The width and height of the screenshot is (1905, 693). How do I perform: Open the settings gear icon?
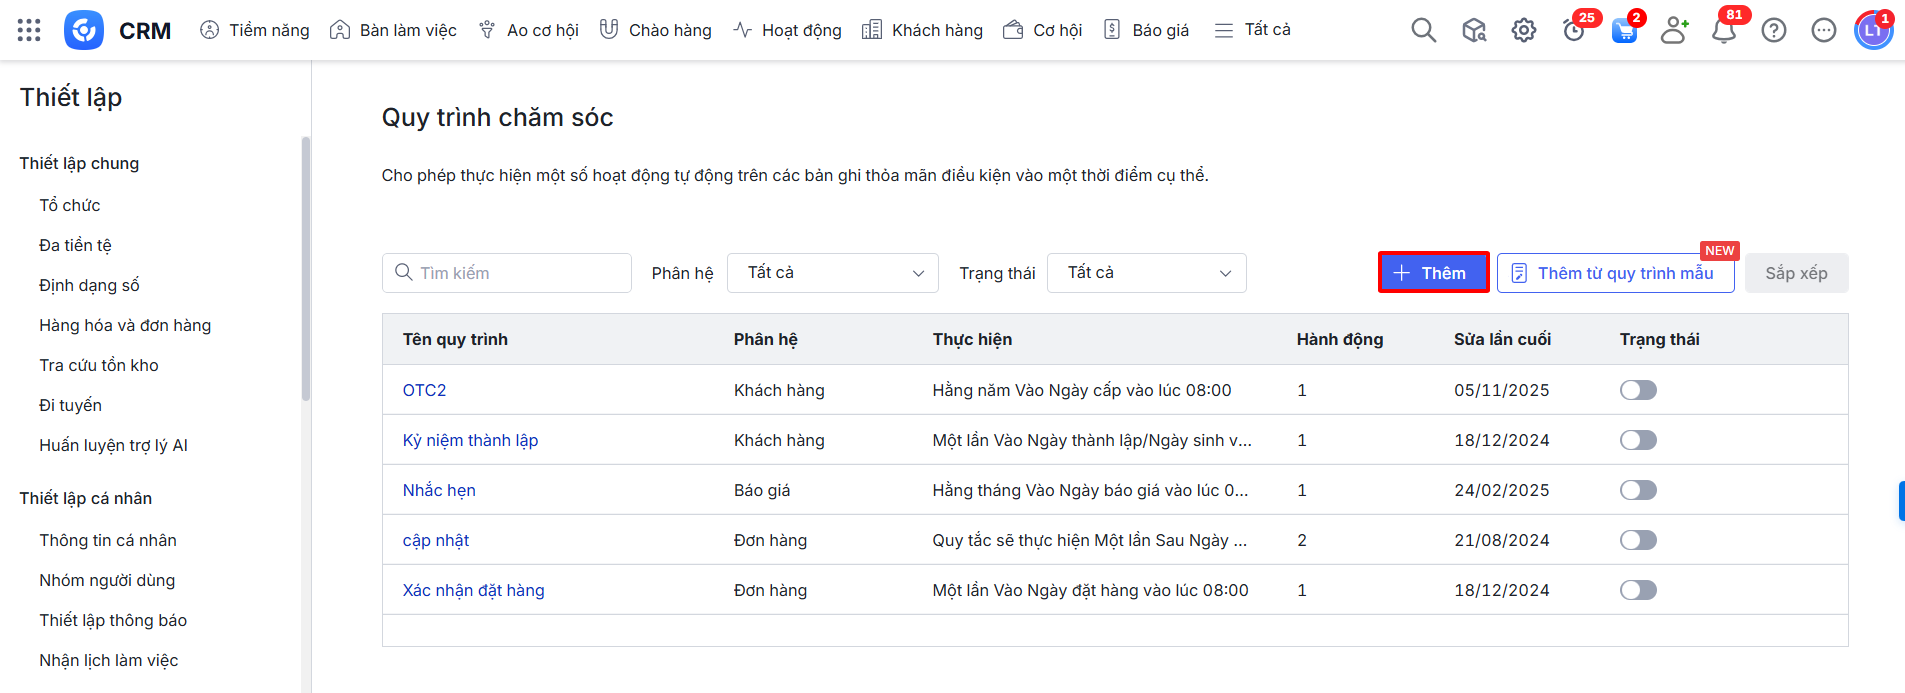[x=1523, y=31]
